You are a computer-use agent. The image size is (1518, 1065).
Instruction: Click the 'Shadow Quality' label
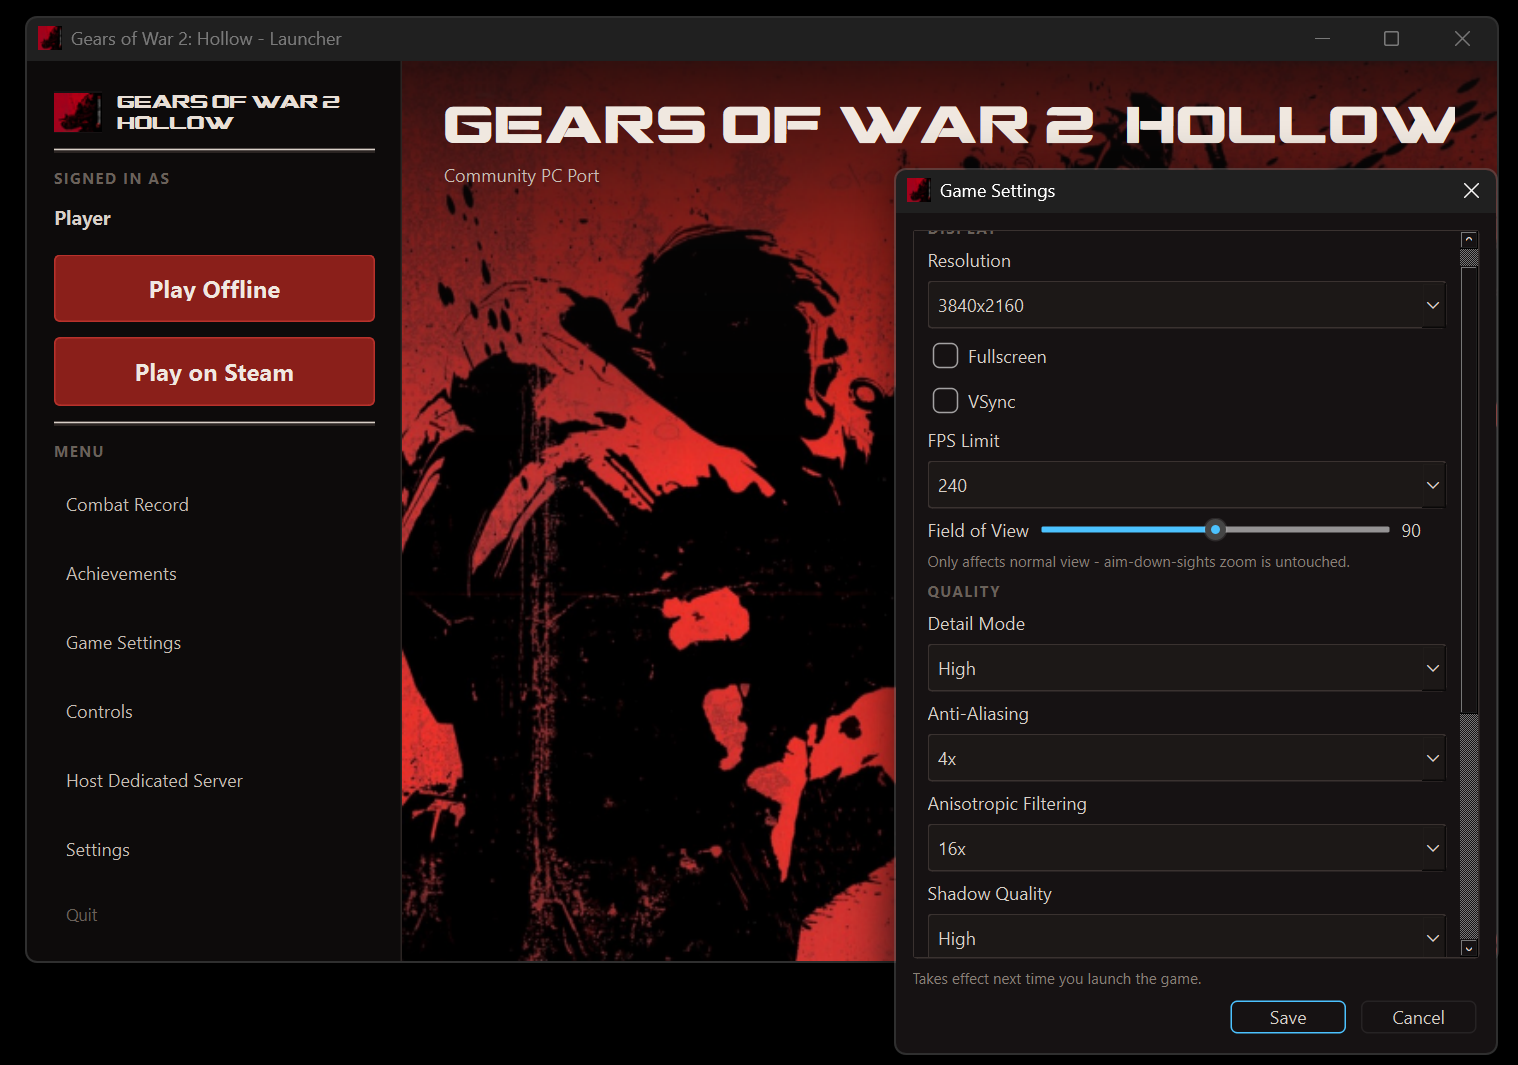click(989, 894)
